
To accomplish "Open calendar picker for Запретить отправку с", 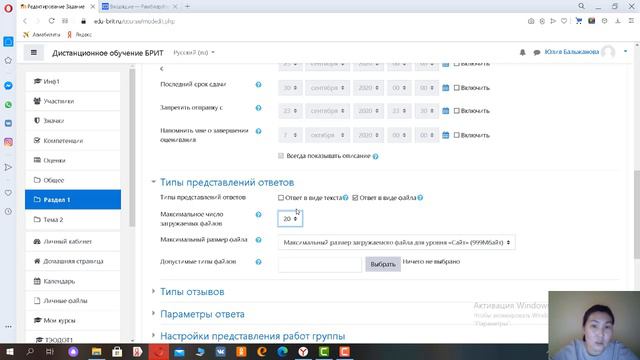I will point(446,111).
